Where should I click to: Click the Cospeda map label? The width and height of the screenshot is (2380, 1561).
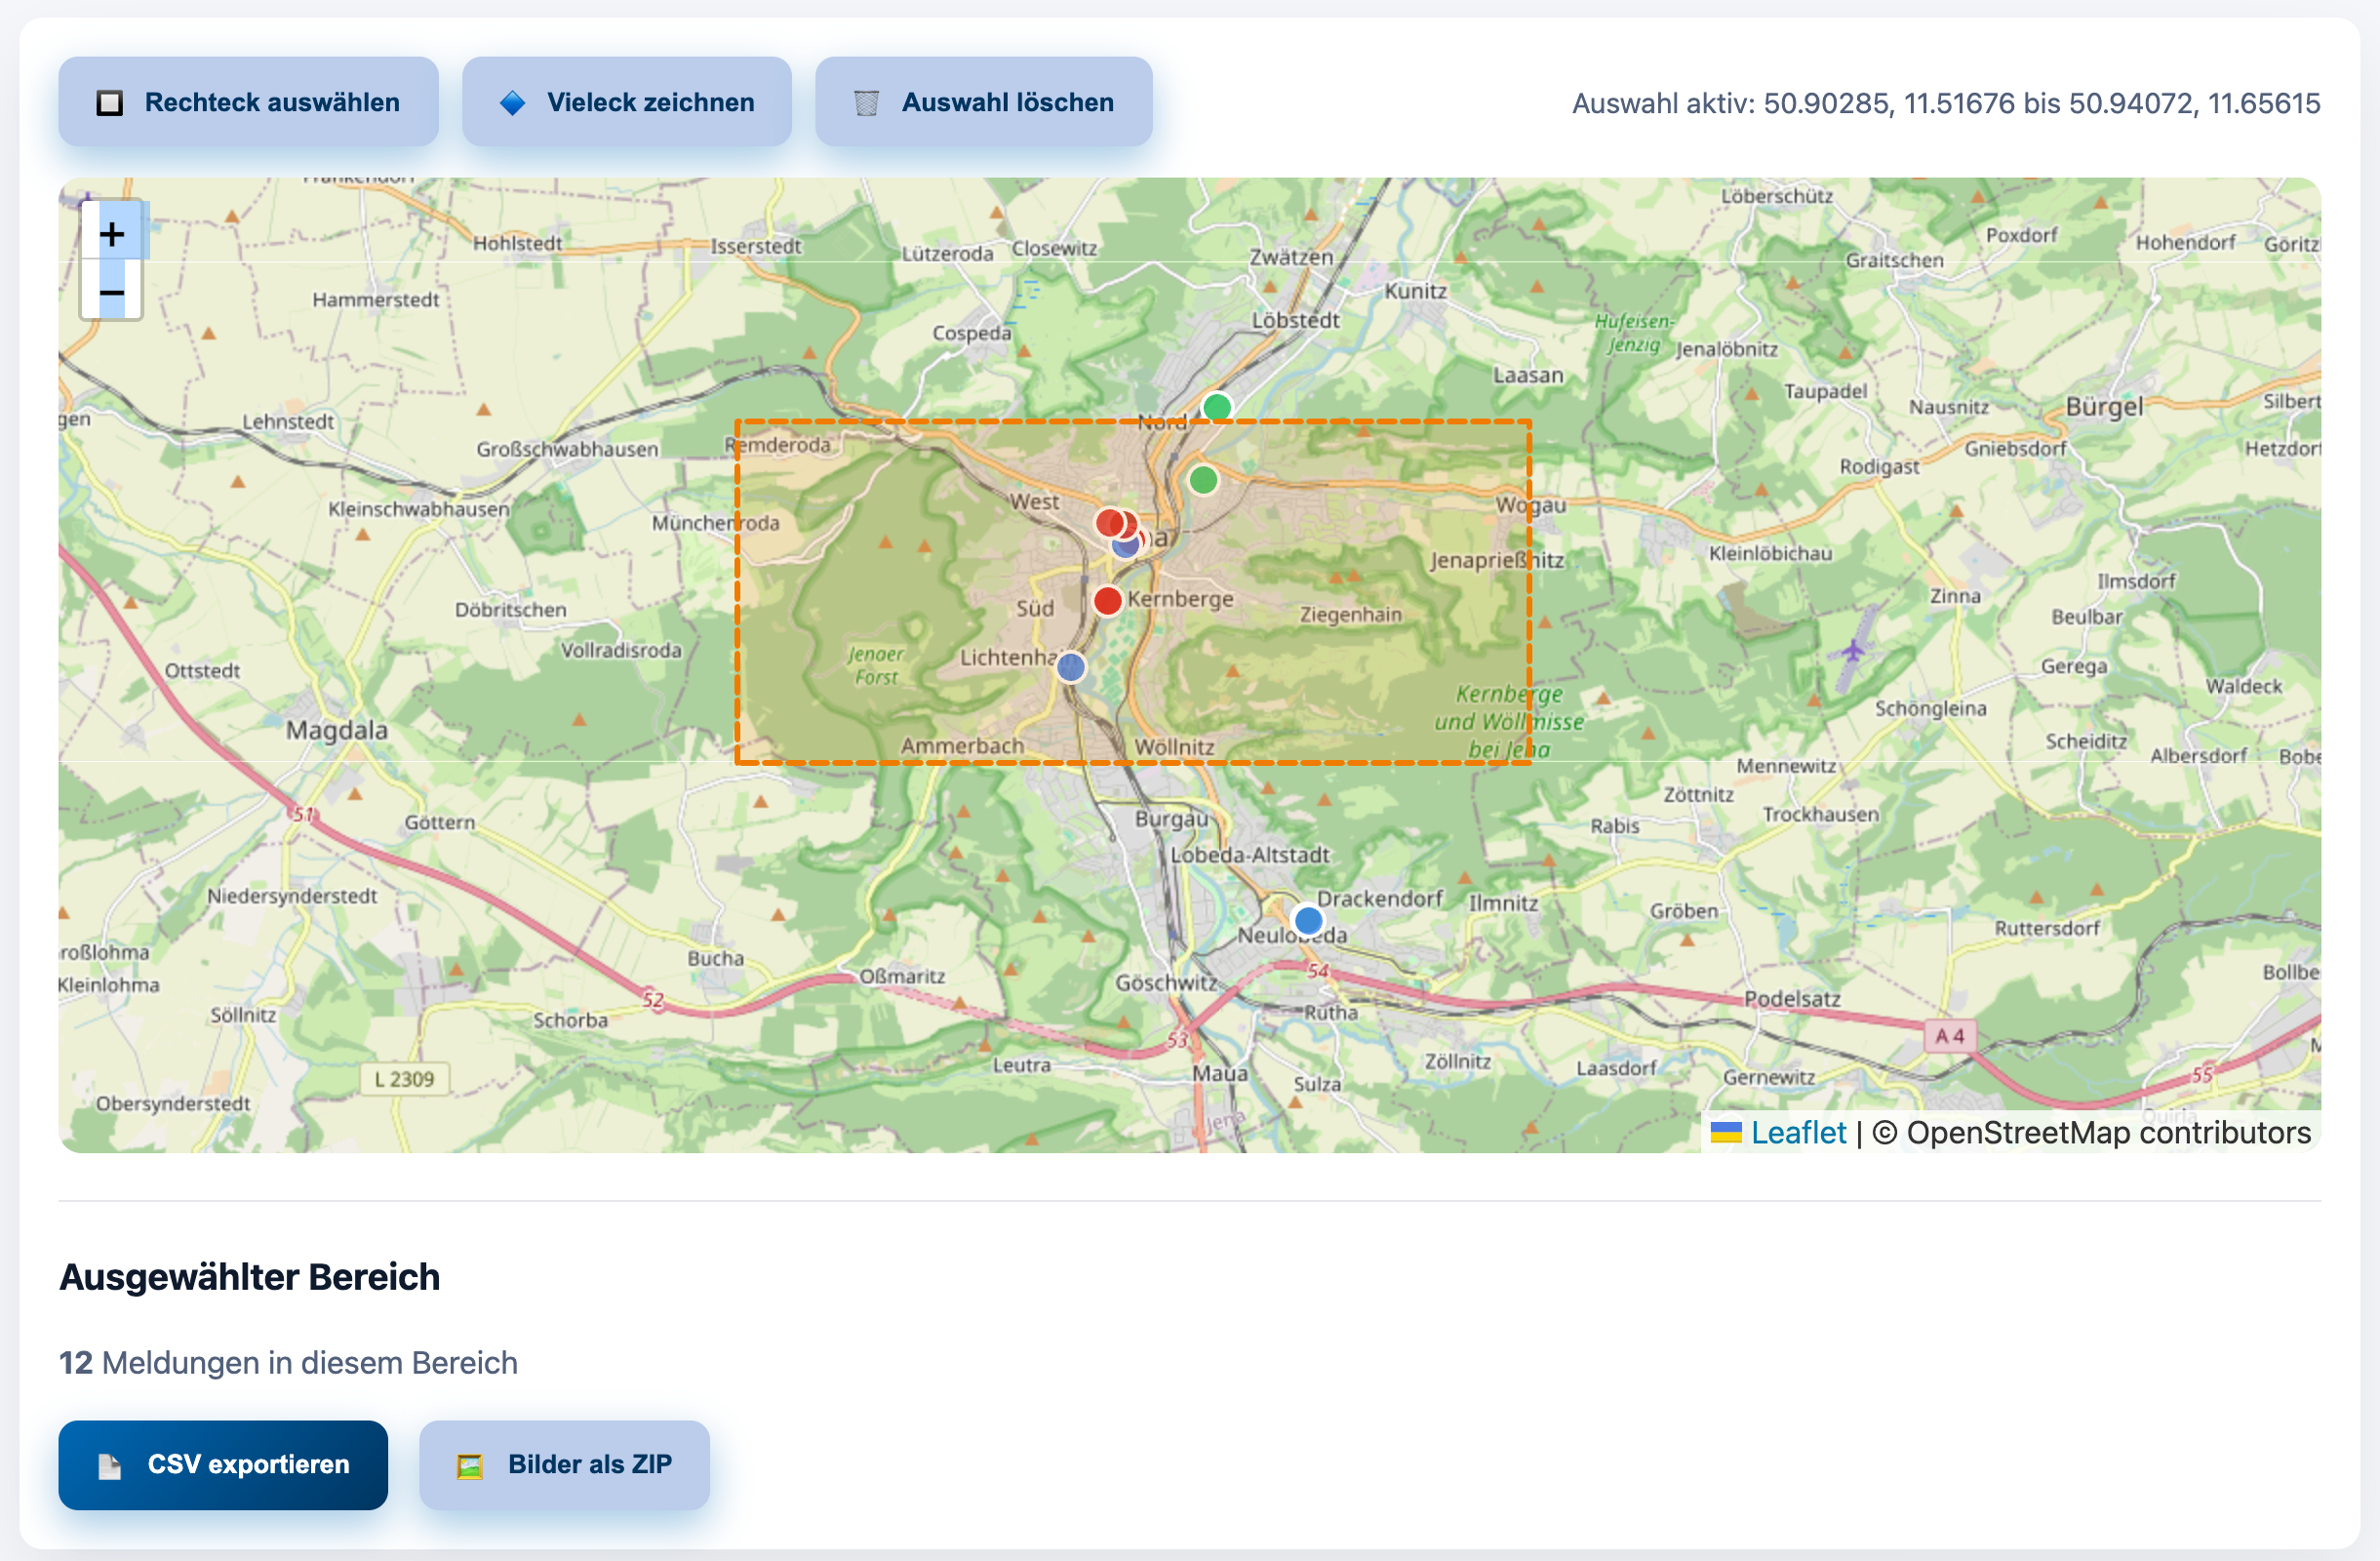[971, 333]
